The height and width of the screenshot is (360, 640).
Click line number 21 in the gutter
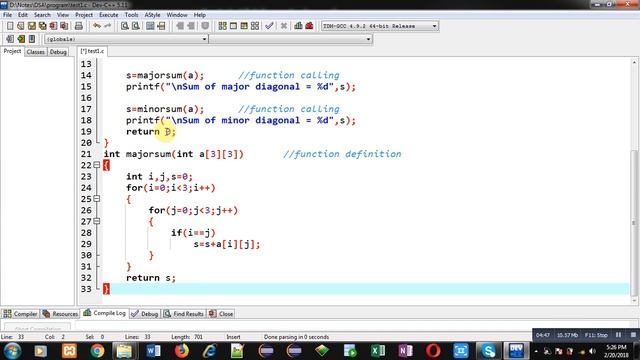86,154
